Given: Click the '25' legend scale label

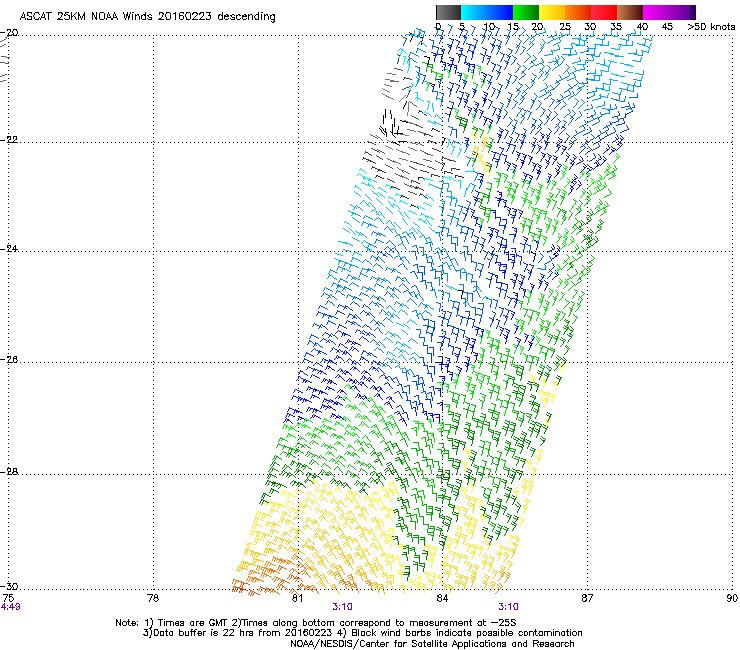Looking at the screenshot, I should click(x=564, y=27).
